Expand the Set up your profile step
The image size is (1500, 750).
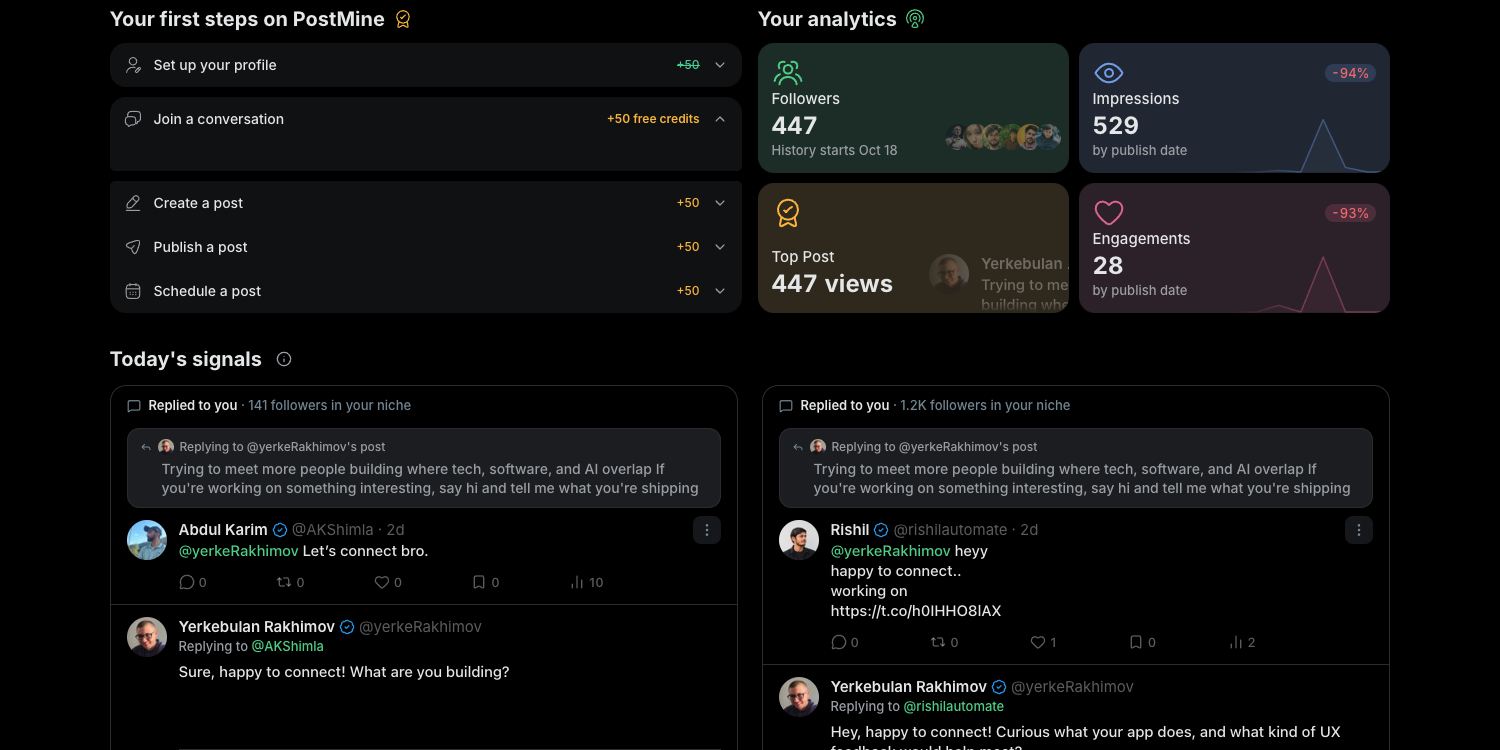pos(720,65)
